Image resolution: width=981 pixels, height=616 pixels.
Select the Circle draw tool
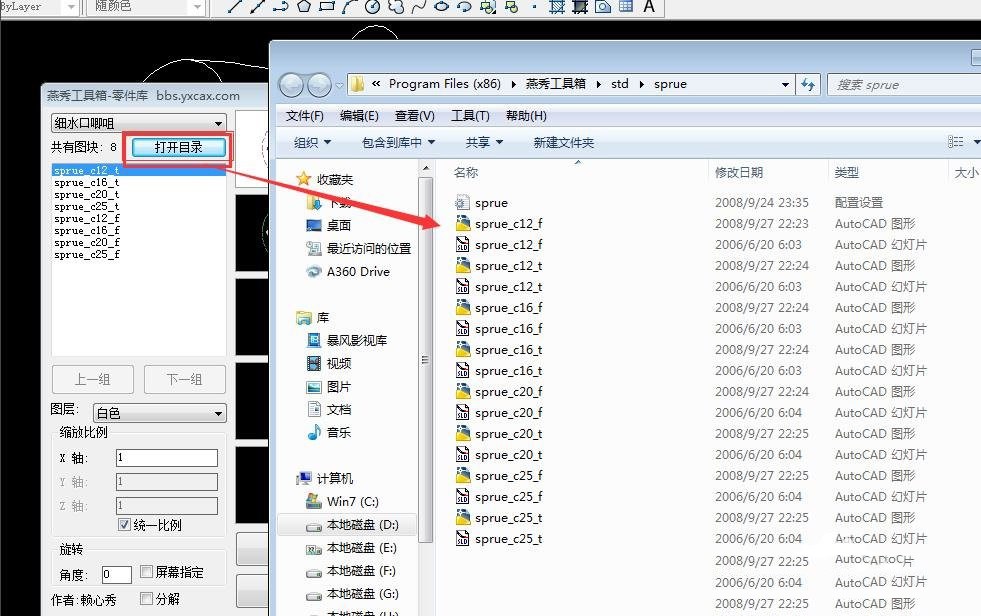point(372,7)
